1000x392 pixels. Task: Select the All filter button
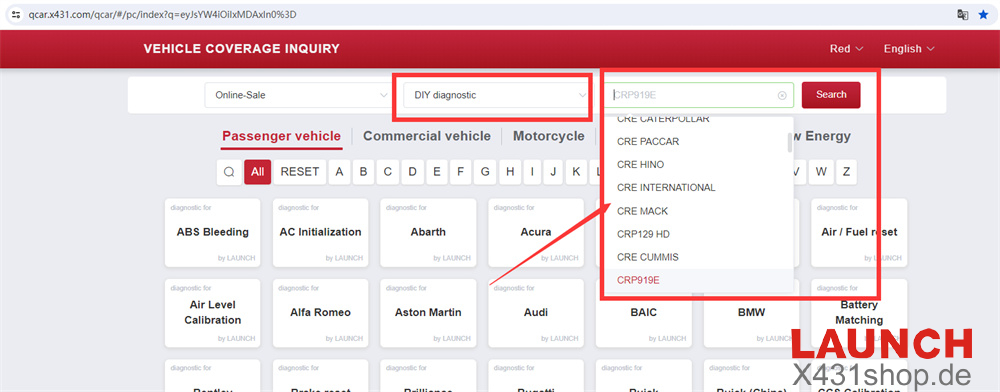click(x=257, y=172)
